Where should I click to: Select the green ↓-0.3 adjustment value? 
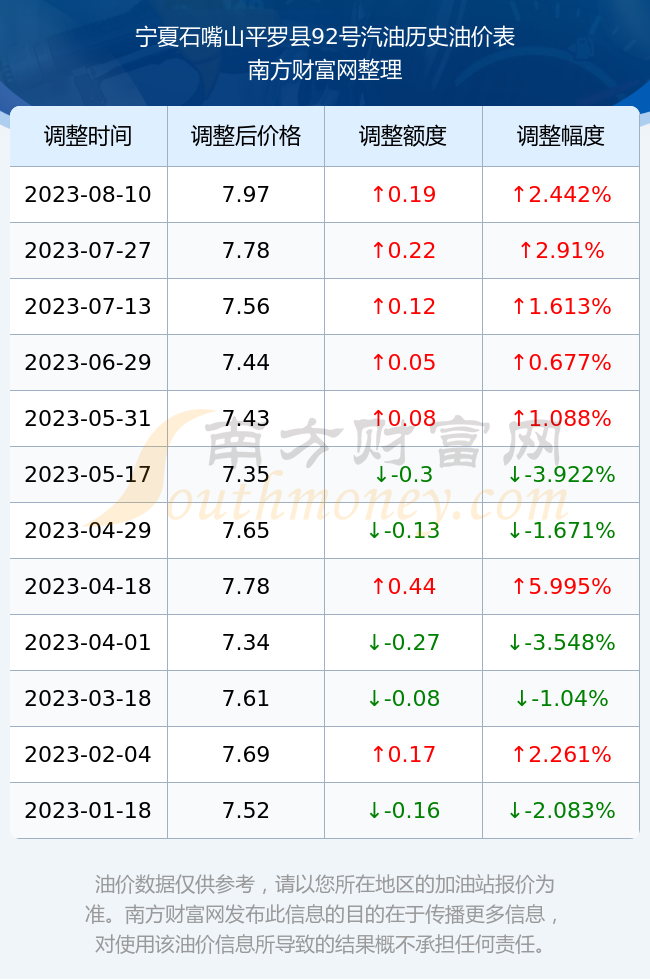pyautogui.click(x=403, y=474)
